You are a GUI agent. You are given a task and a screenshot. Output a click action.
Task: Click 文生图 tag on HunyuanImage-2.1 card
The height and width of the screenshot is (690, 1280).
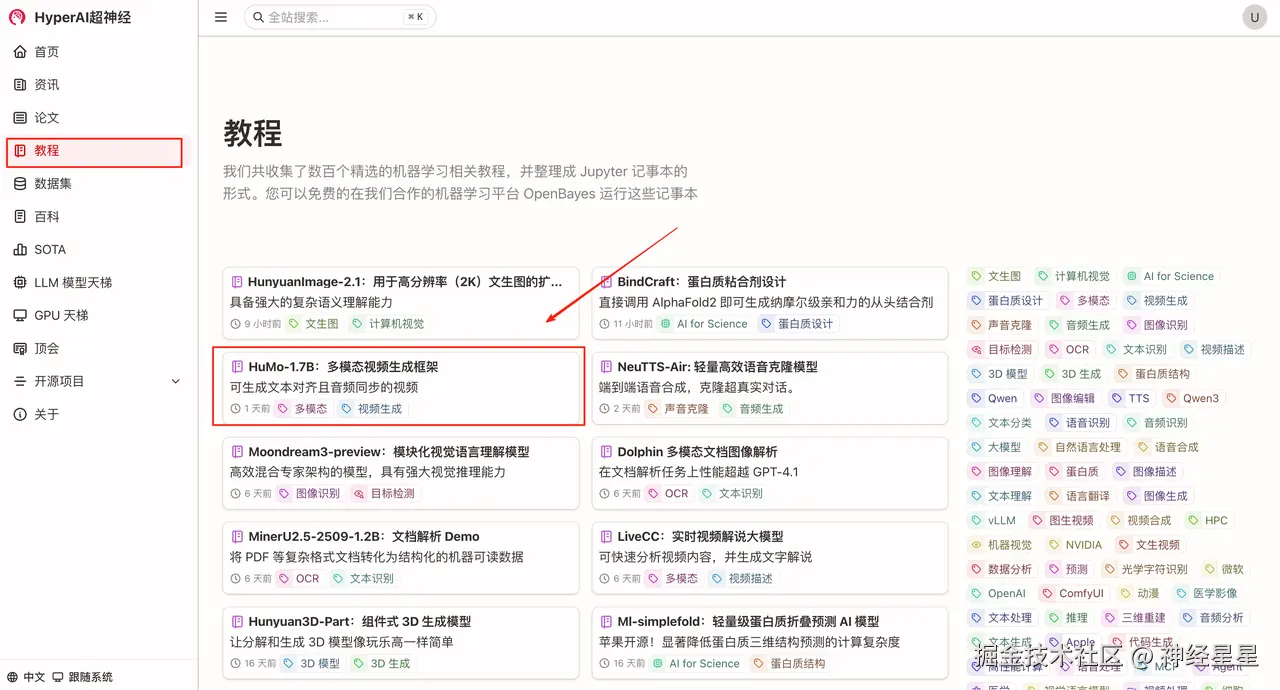313,324
